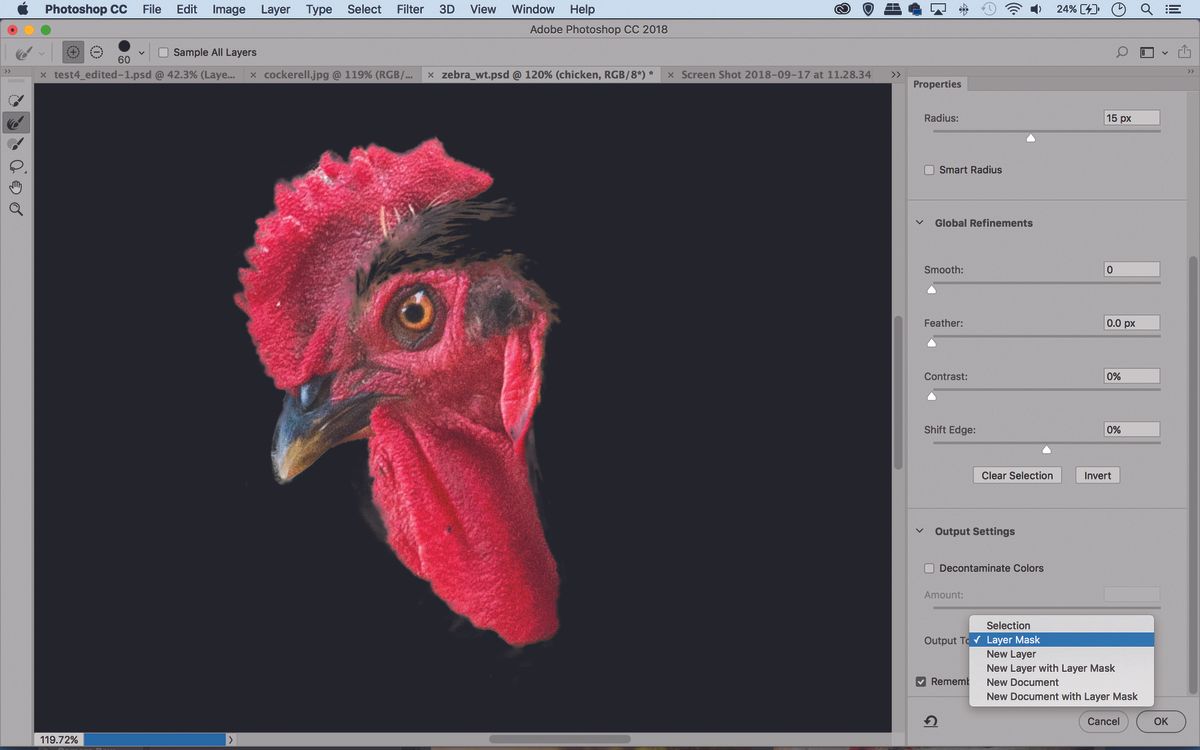Image resolution: width=1200 pixels, height=750 pixels.
Task: Select the Lasso tool
Action: coord(16,166)
